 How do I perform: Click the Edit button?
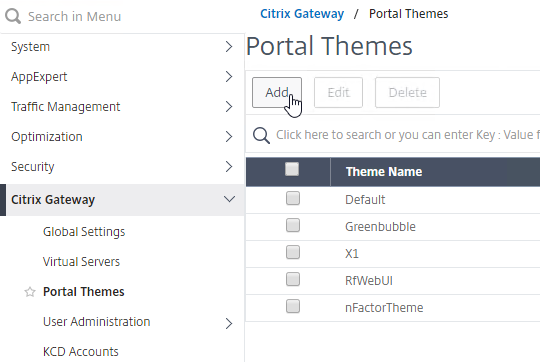click(x=338, y=92)
